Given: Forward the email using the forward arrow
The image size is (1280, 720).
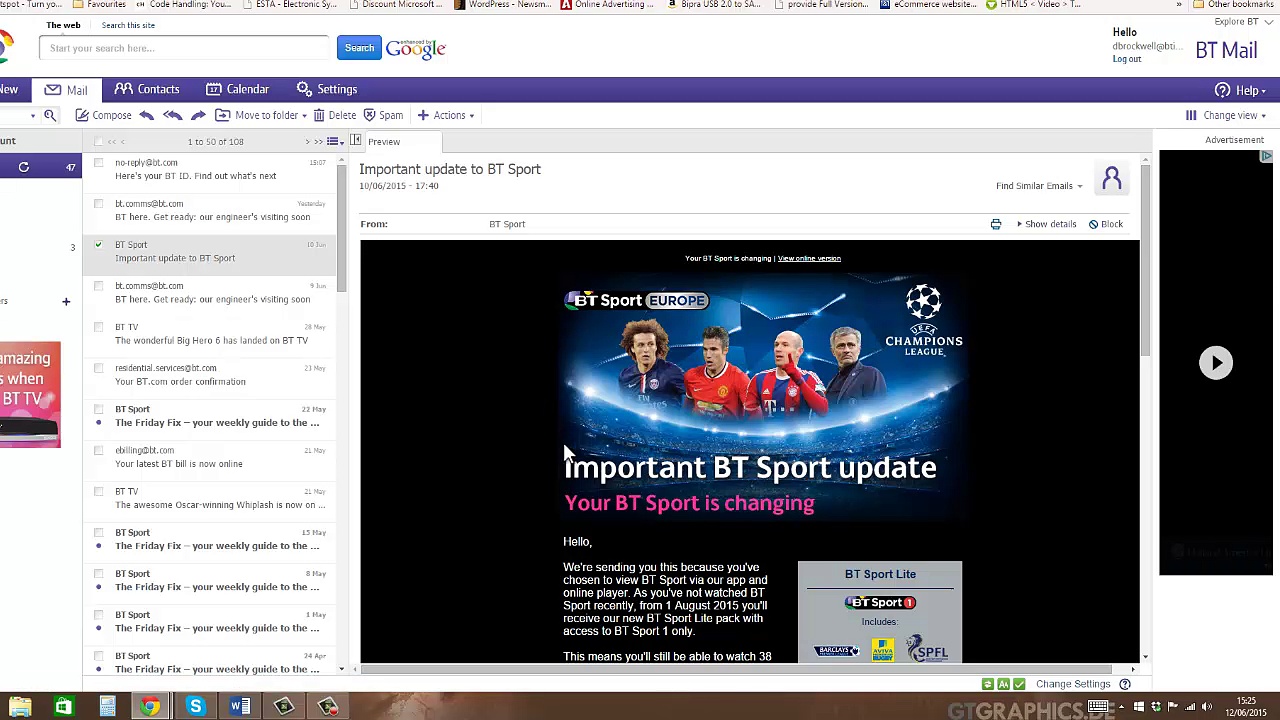Looking at the screenshot, I should pyautogui.click(x=198, y=115).
